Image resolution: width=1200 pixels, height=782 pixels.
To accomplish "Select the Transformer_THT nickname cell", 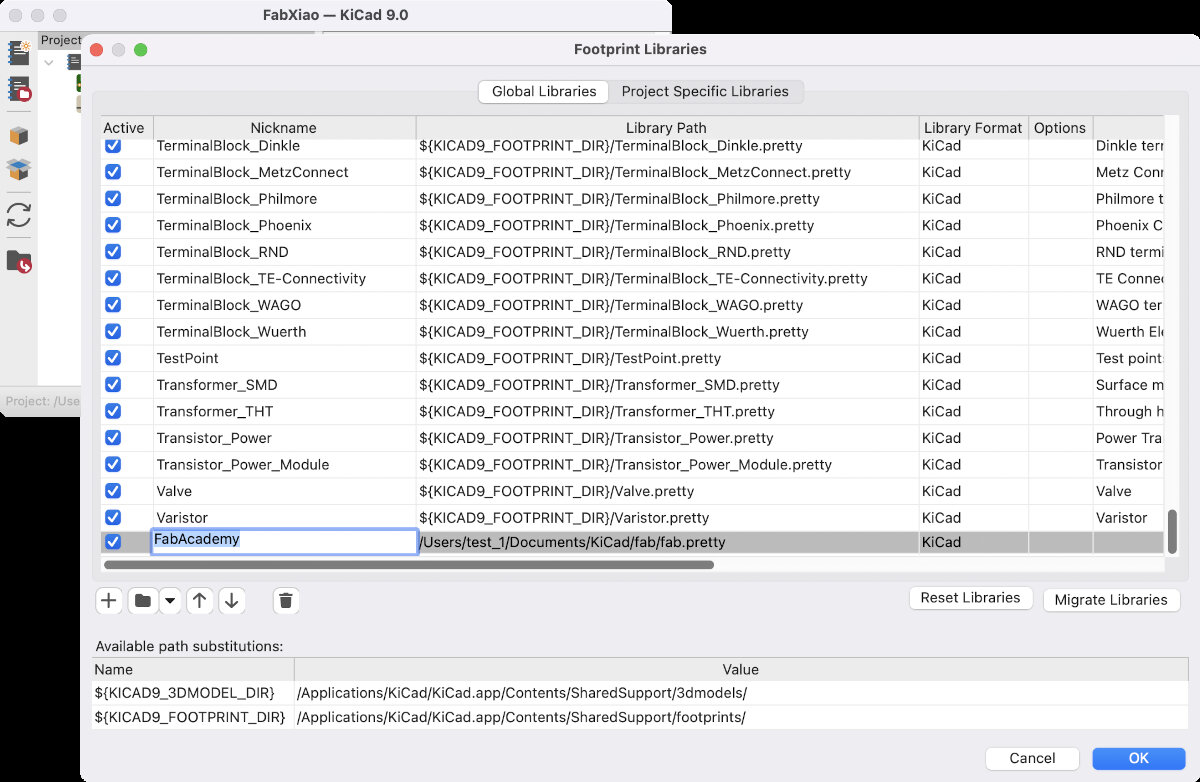I will [x=284, y=411].
